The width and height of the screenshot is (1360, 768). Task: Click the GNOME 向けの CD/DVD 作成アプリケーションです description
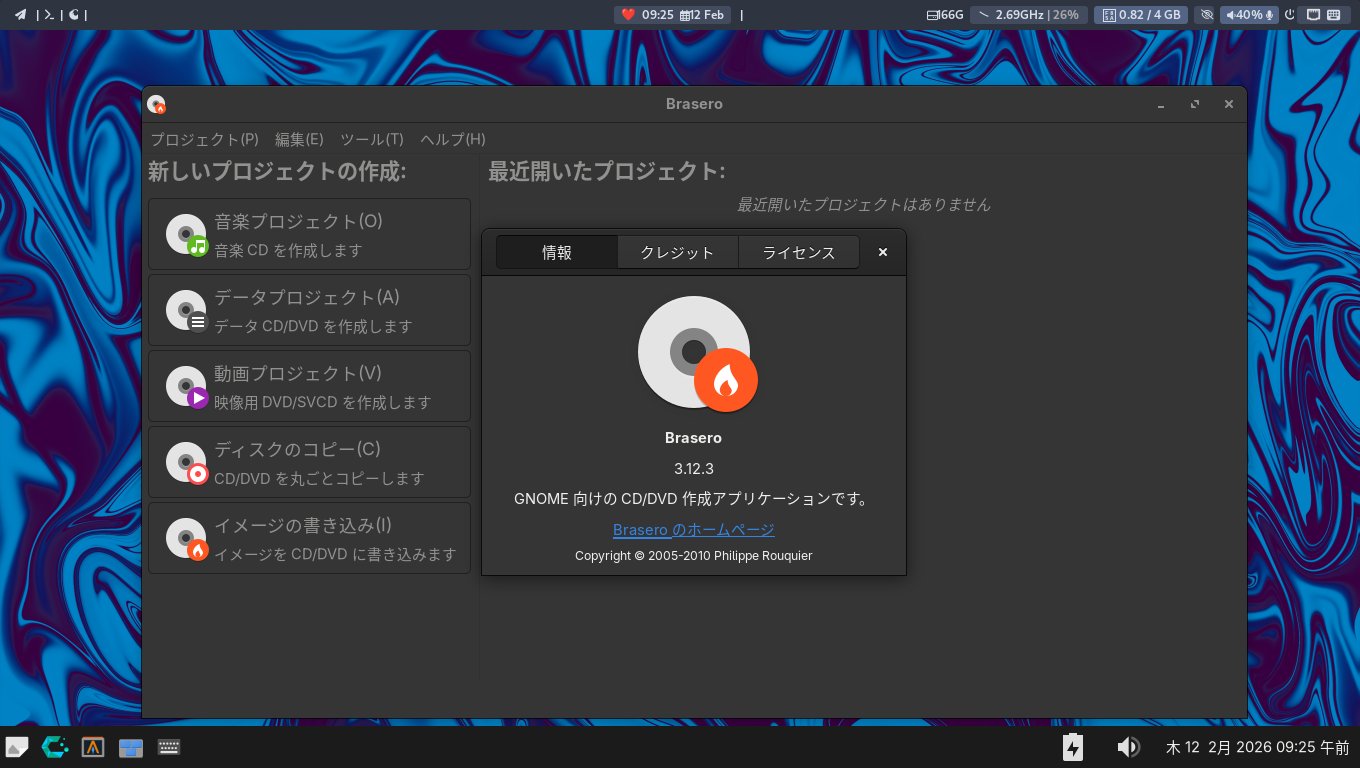[x=691, y=498]
